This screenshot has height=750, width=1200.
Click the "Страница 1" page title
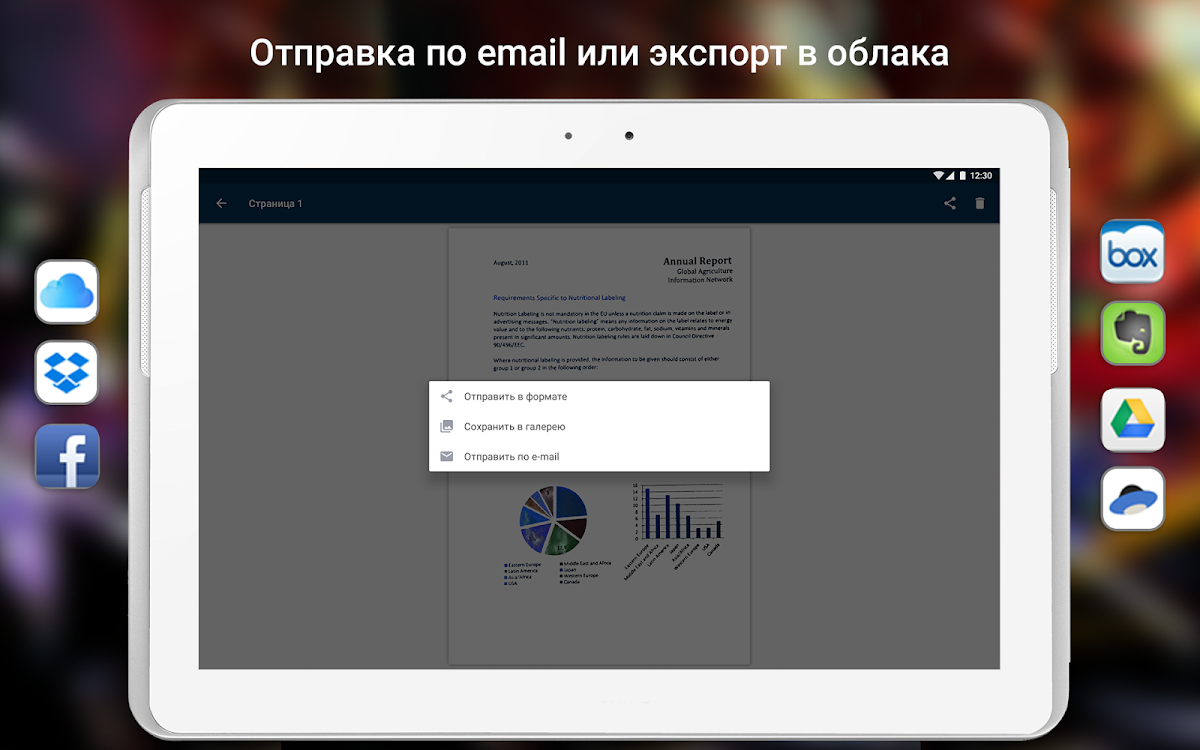point(275,204)
